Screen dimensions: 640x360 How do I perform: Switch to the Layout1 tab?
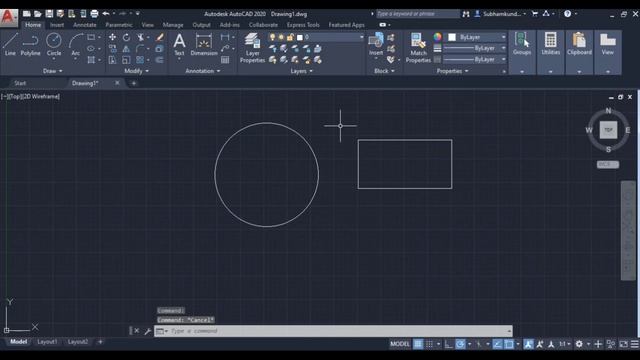[x=47, y=342]
